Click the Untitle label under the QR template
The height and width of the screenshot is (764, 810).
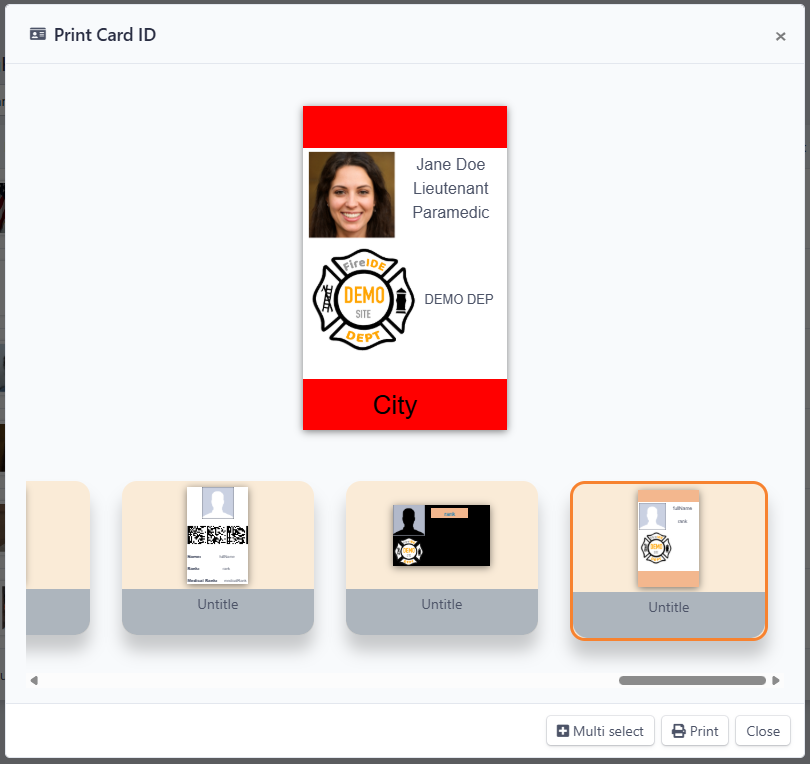217,604
